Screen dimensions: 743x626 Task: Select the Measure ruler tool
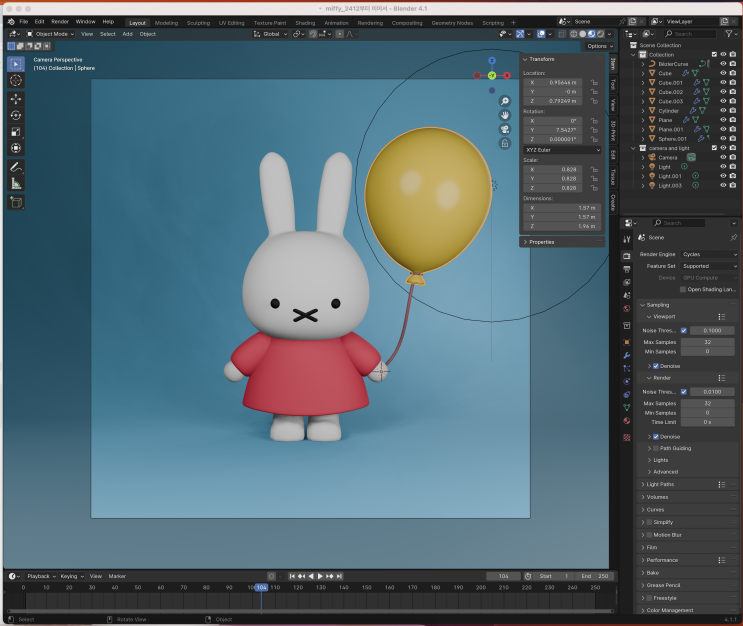(x=16, y=183)
